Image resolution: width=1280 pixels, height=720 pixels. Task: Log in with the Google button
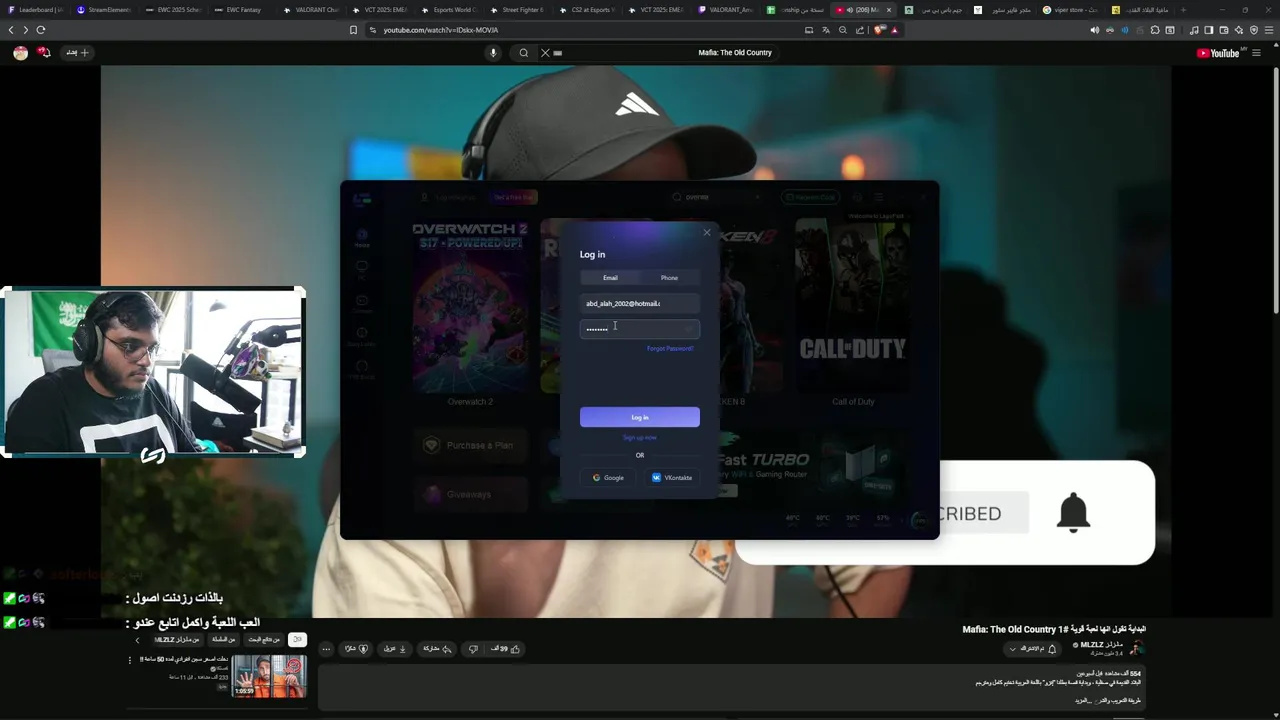(x=608, y=478)
